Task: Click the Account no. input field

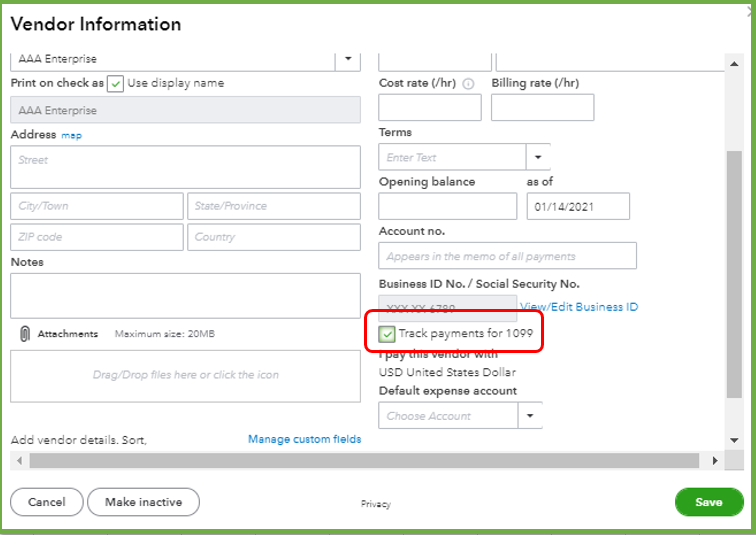Action: [507, 256]
